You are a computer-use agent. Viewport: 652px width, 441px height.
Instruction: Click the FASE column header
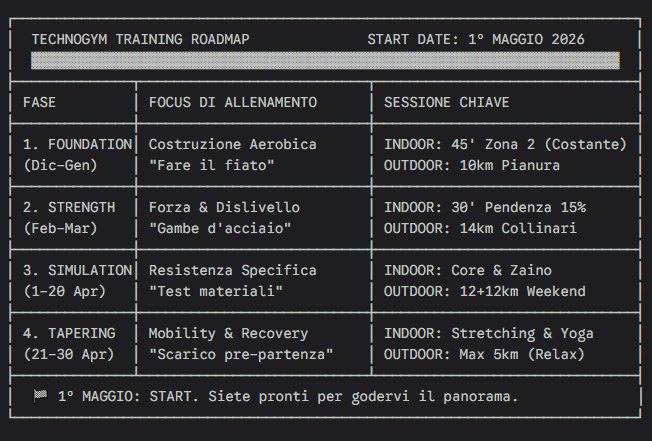[40, 103]
